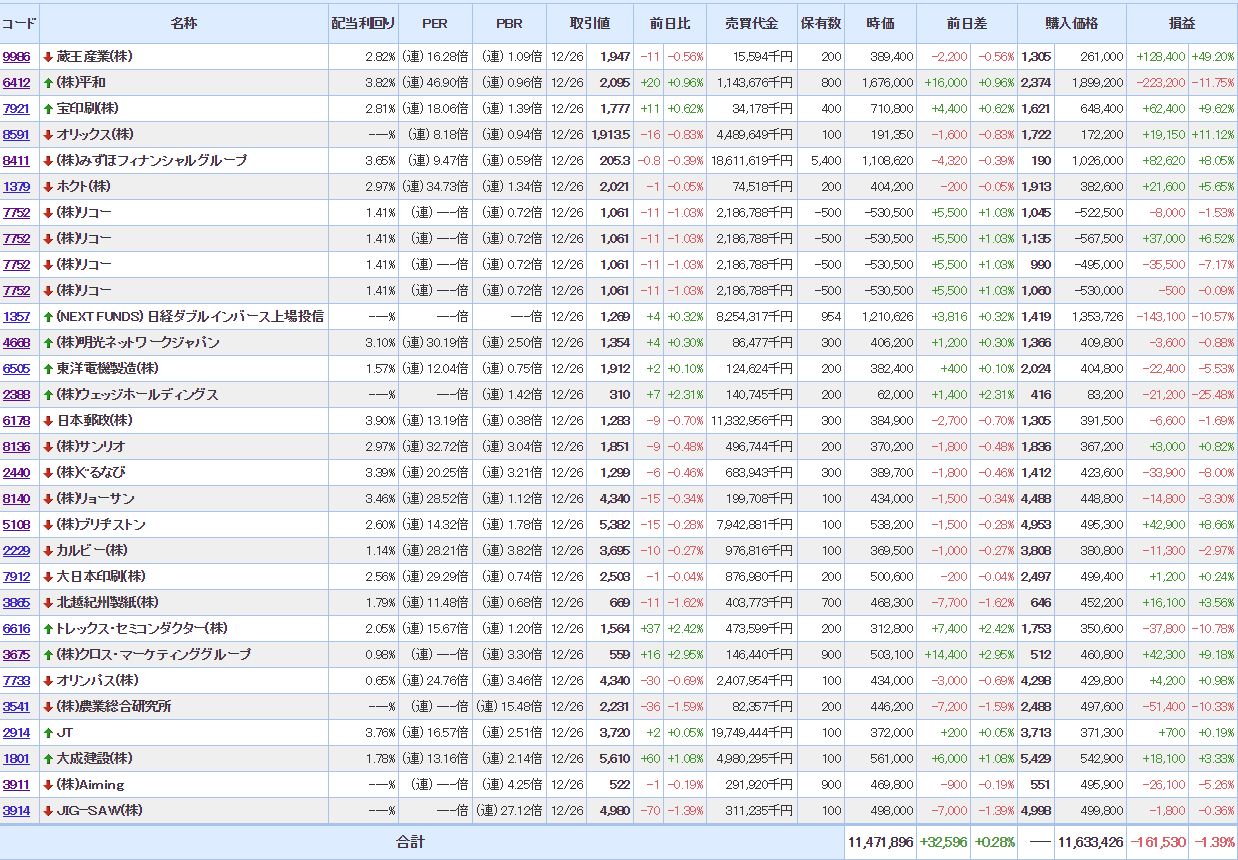Click the green up arrow beside 宝印刷(株)
1238x860 pixels.
[48, 109]
